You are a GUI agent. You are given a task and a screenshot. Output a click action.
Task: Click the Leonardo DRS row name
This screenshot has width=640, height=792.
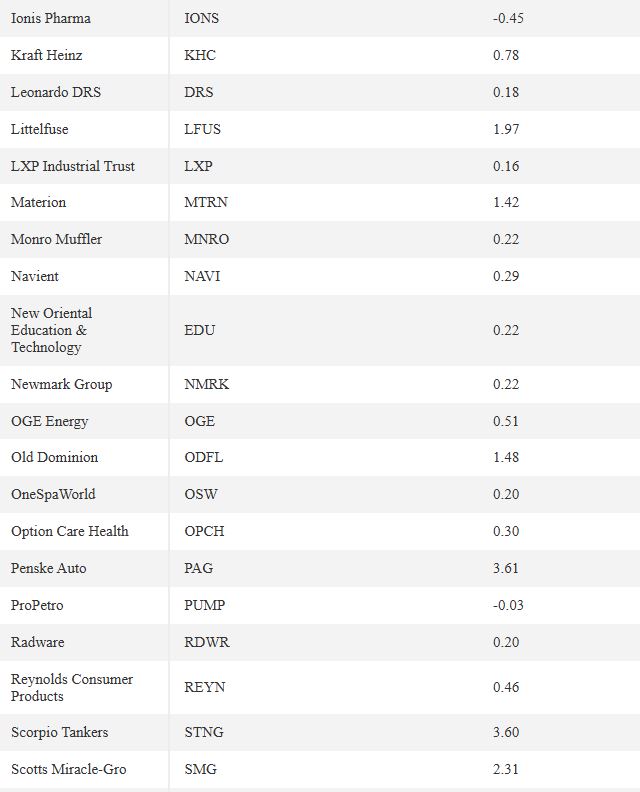[x=56, y=92]
